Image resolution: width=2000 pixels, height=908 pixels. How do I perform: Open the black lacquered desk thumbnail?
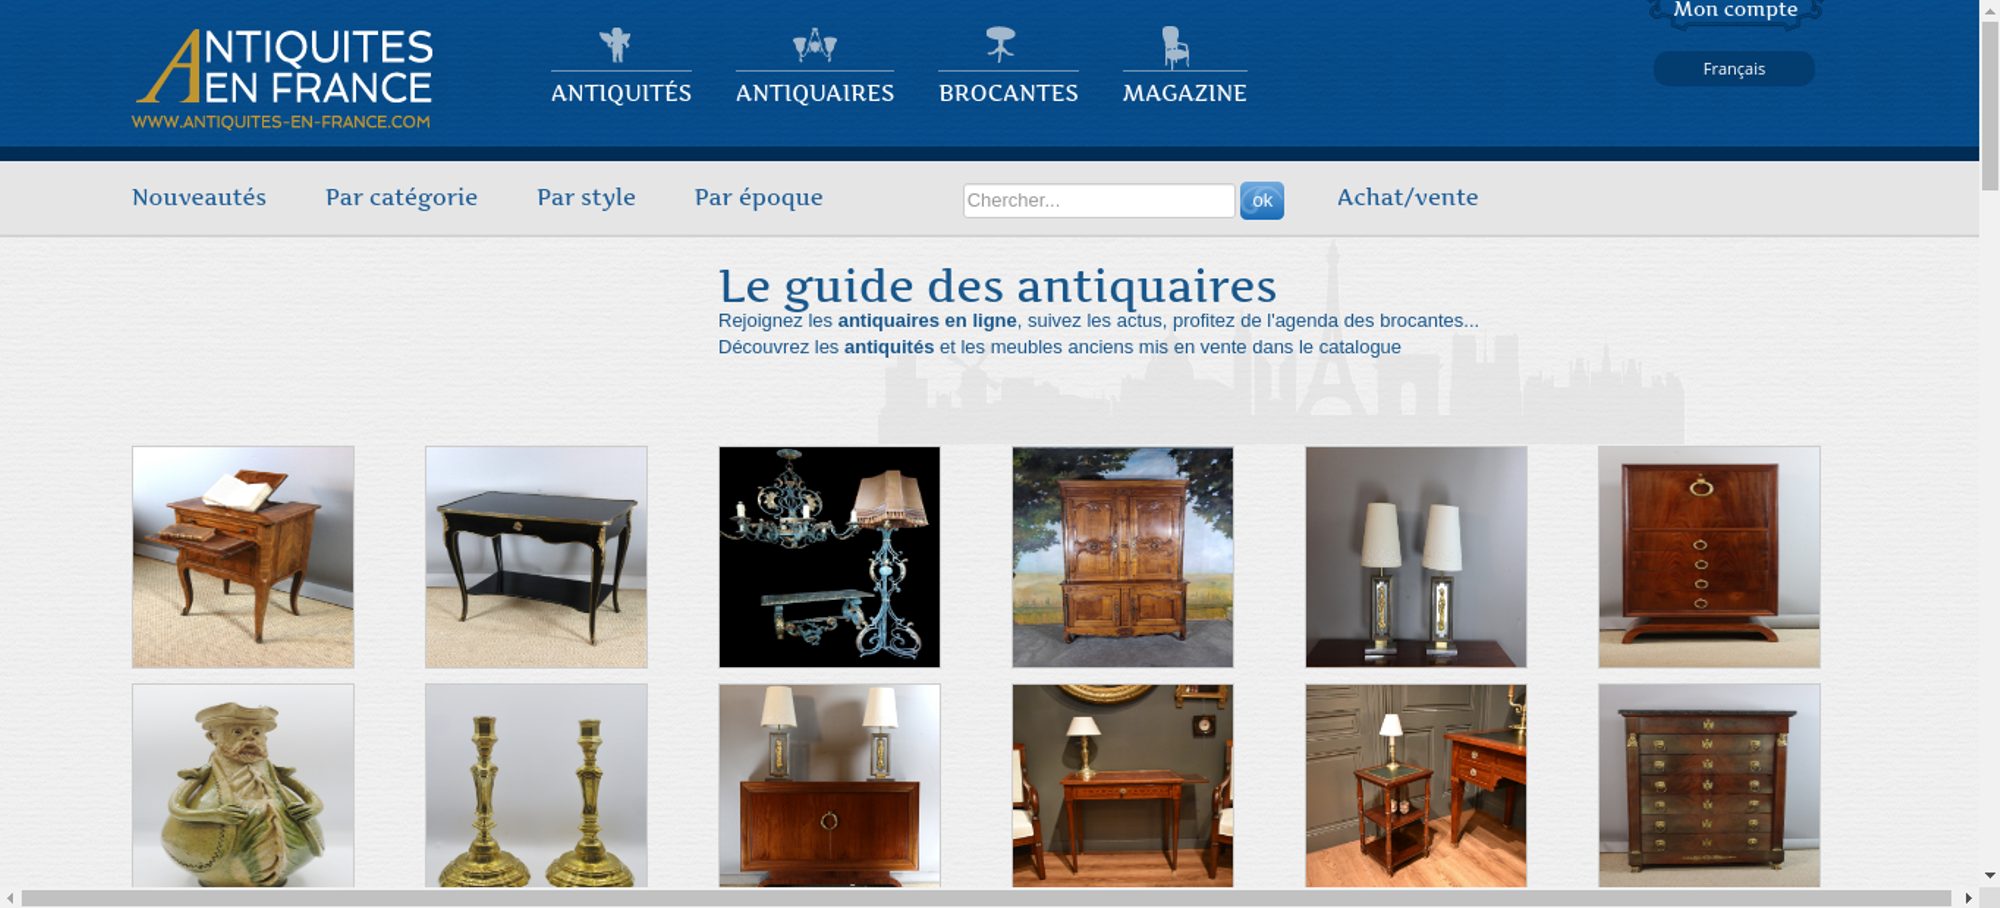[x=536, y=557]
